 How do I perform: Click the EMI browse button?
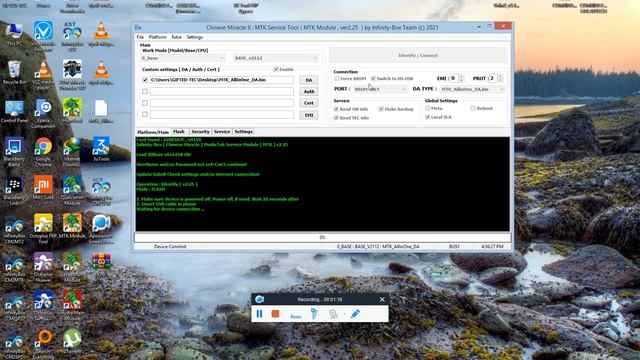click(x=309, y=115)
